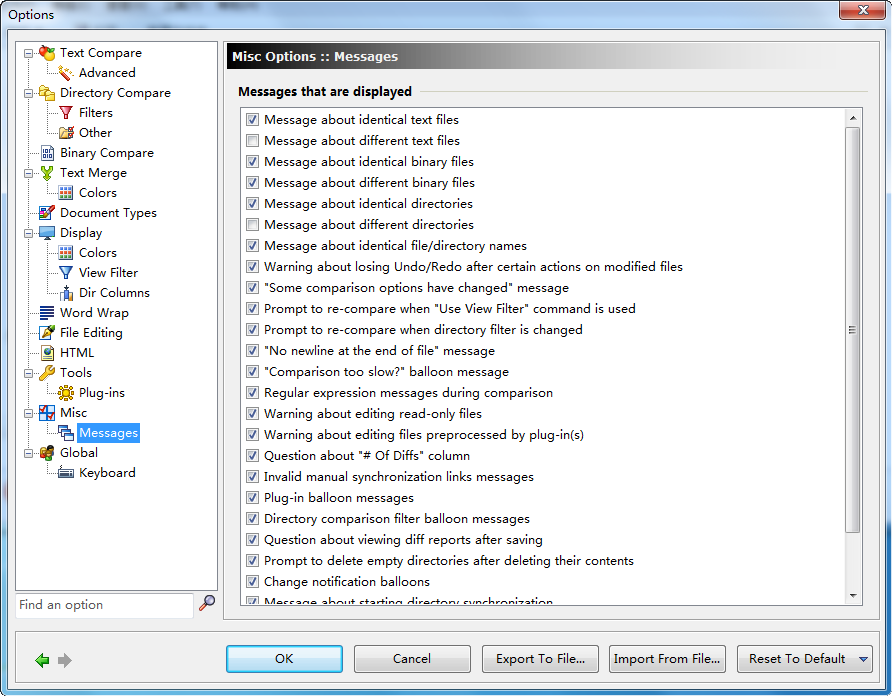Select Word Wrap in options tree
The image size is (893, 697).
(x=94, y=313)
